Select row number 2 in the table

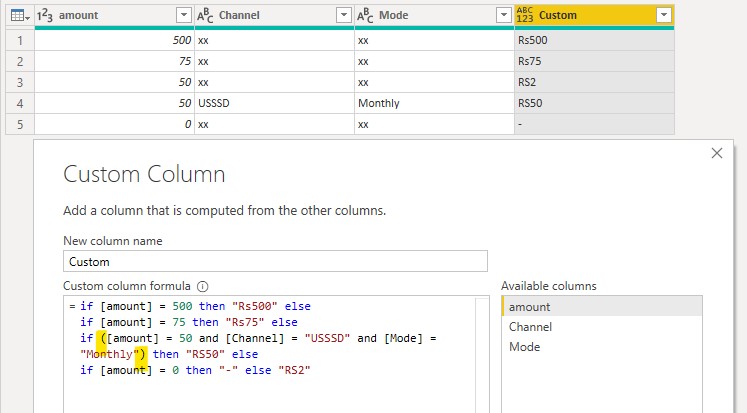click(x=20, y=61)
